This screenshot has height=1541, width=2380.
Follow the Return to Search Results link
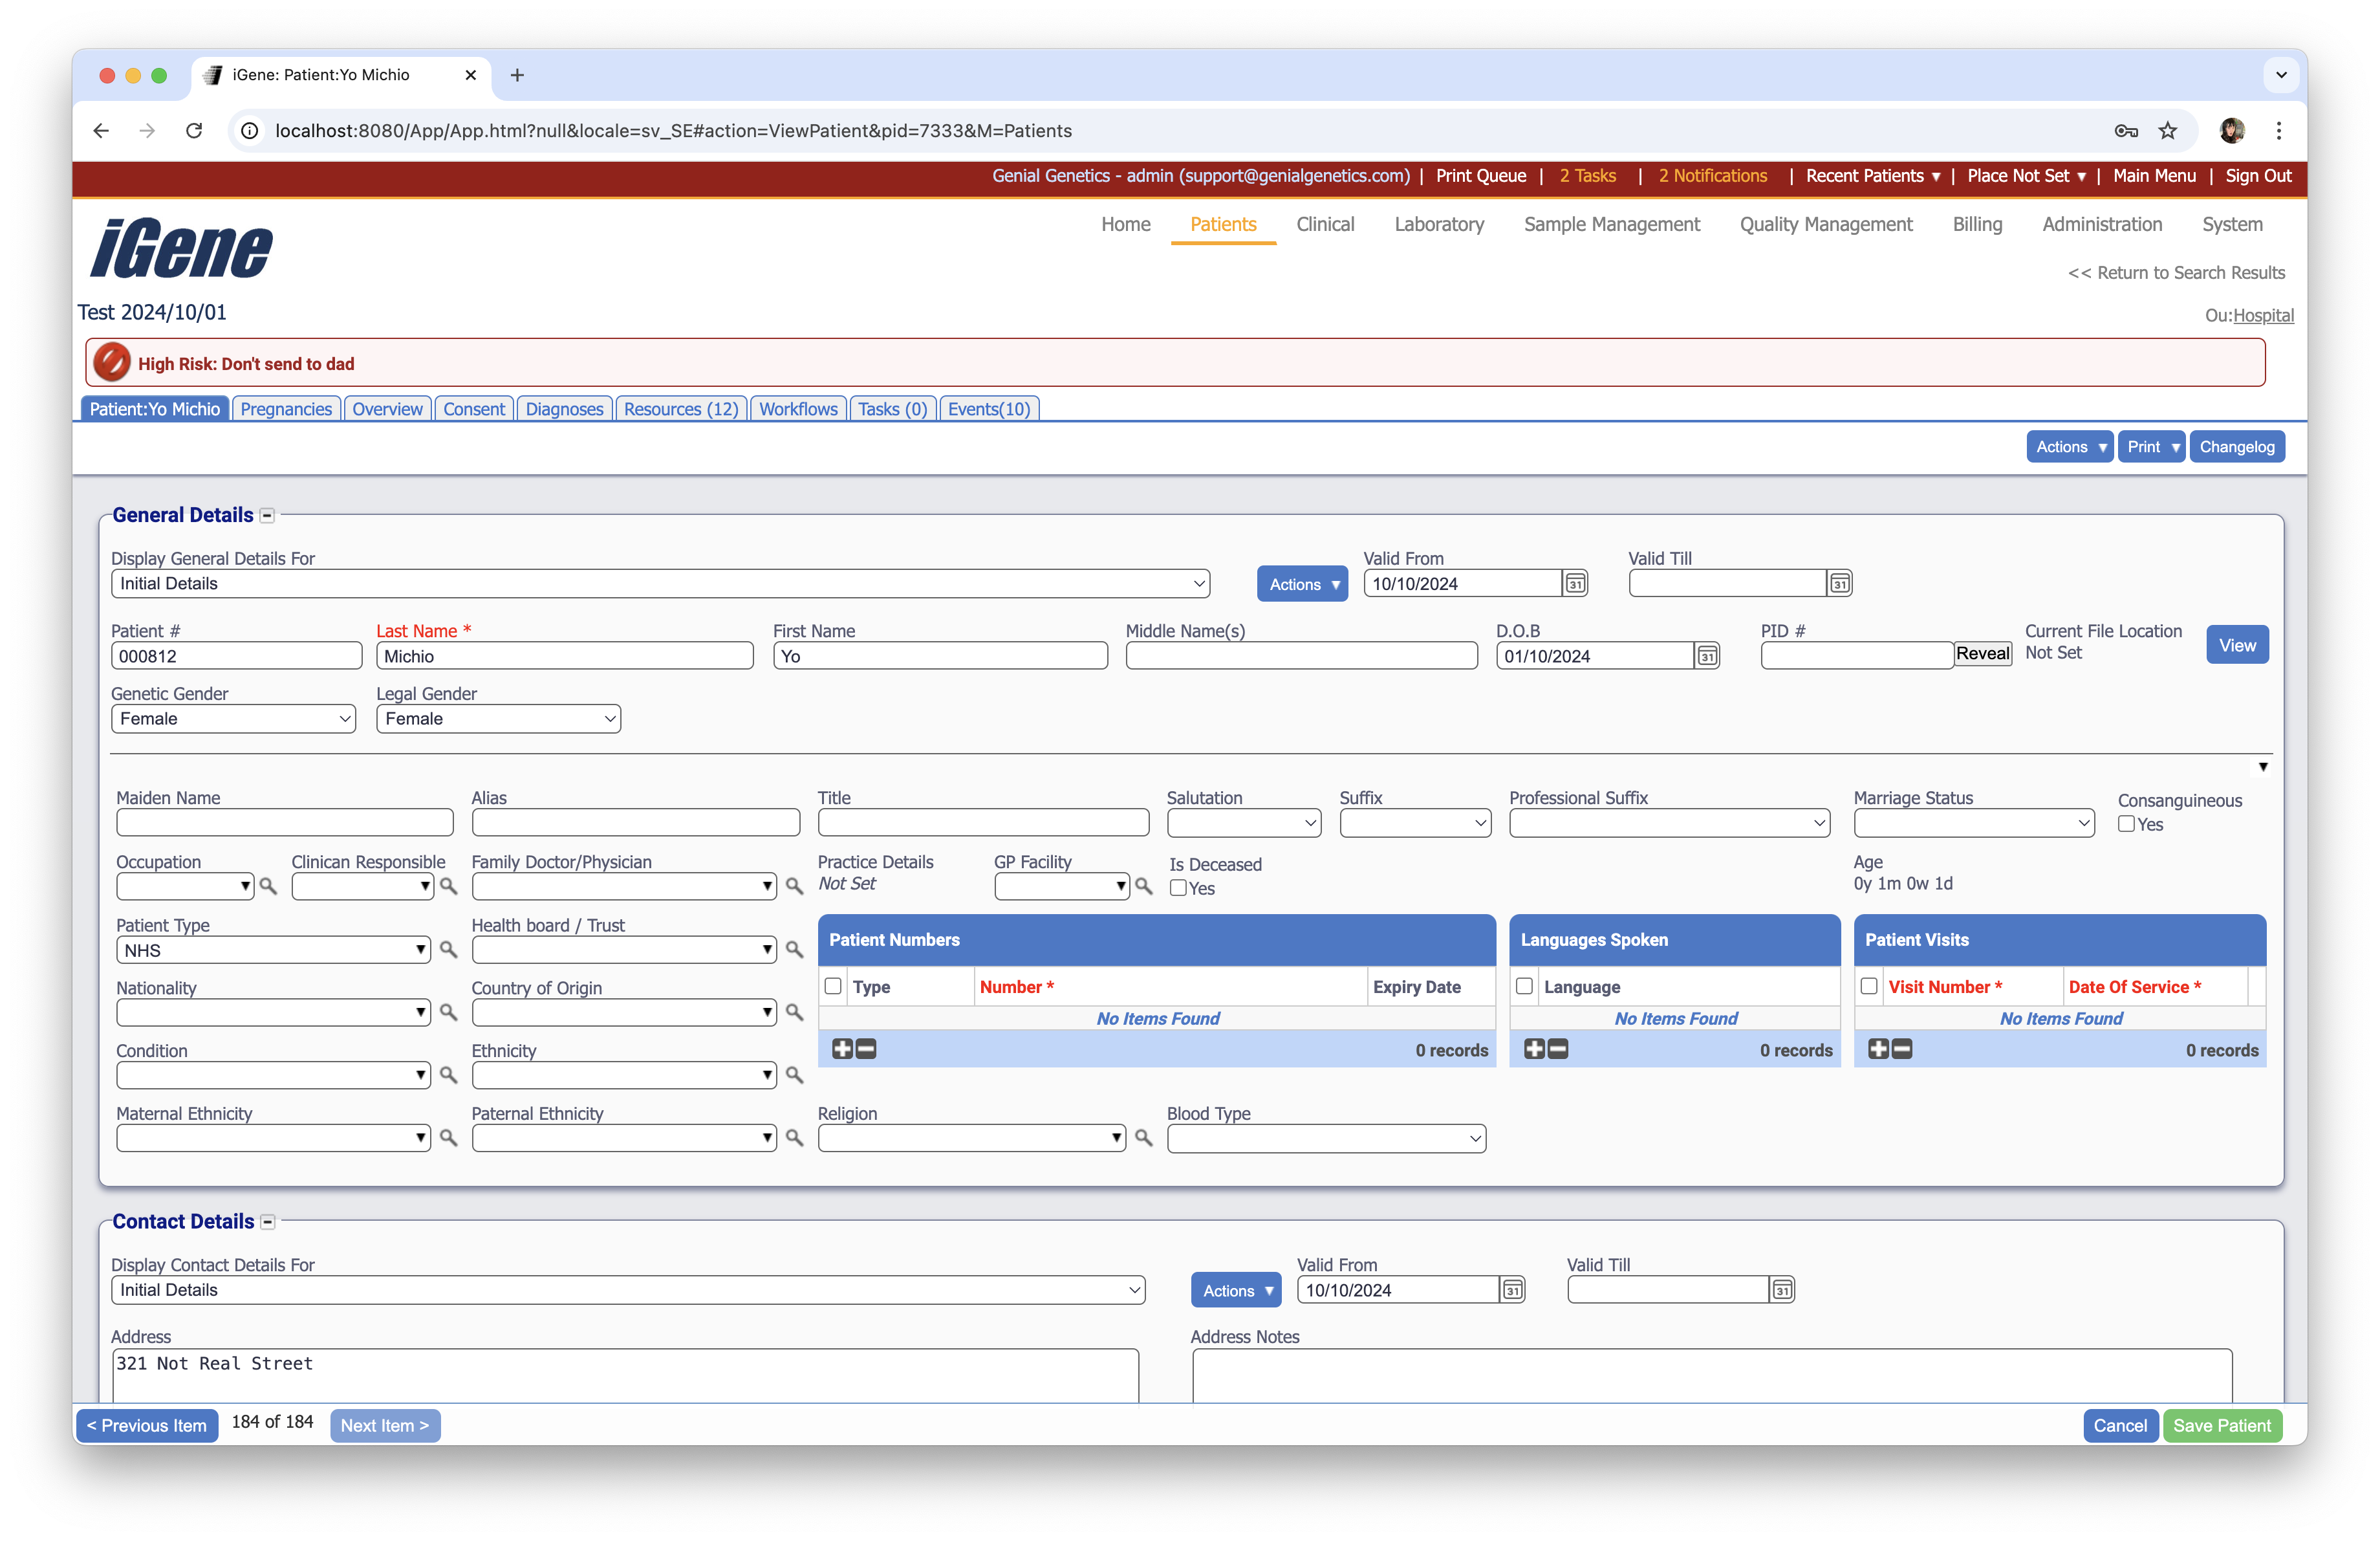tap(2176, 272)
